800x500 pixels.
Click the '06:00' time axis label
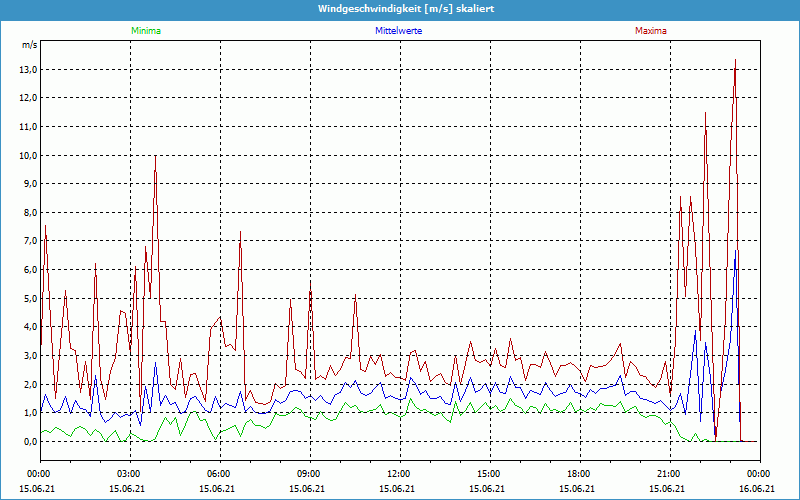point(220,474)
